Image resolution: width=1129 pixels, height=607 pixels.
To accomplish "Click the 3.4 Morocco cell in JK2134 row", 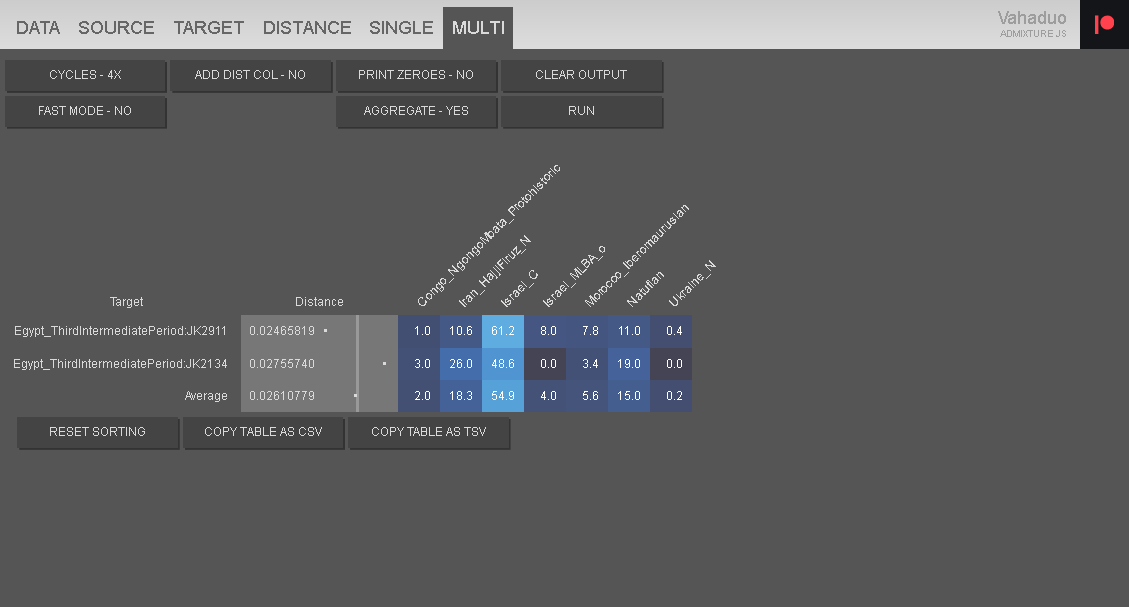I will click(587, 364).
